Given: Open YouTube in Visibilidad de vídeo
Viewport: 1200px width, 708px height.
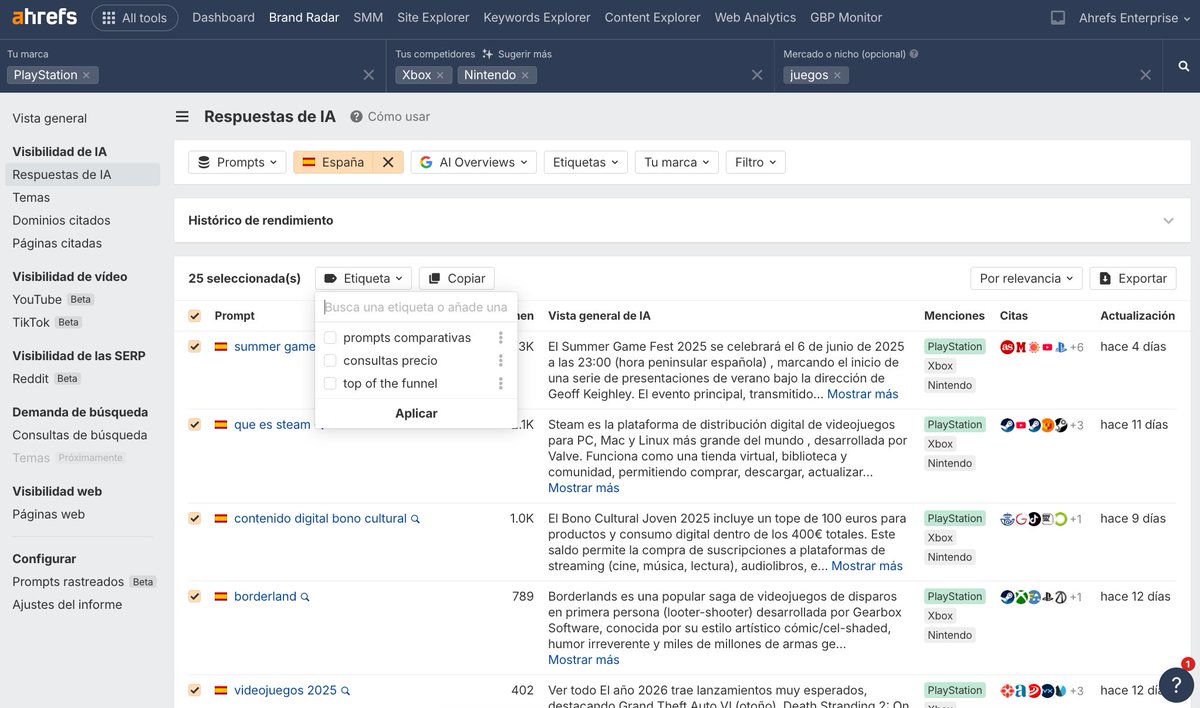Looking at the screenshot, I should [x=37, y=299].
